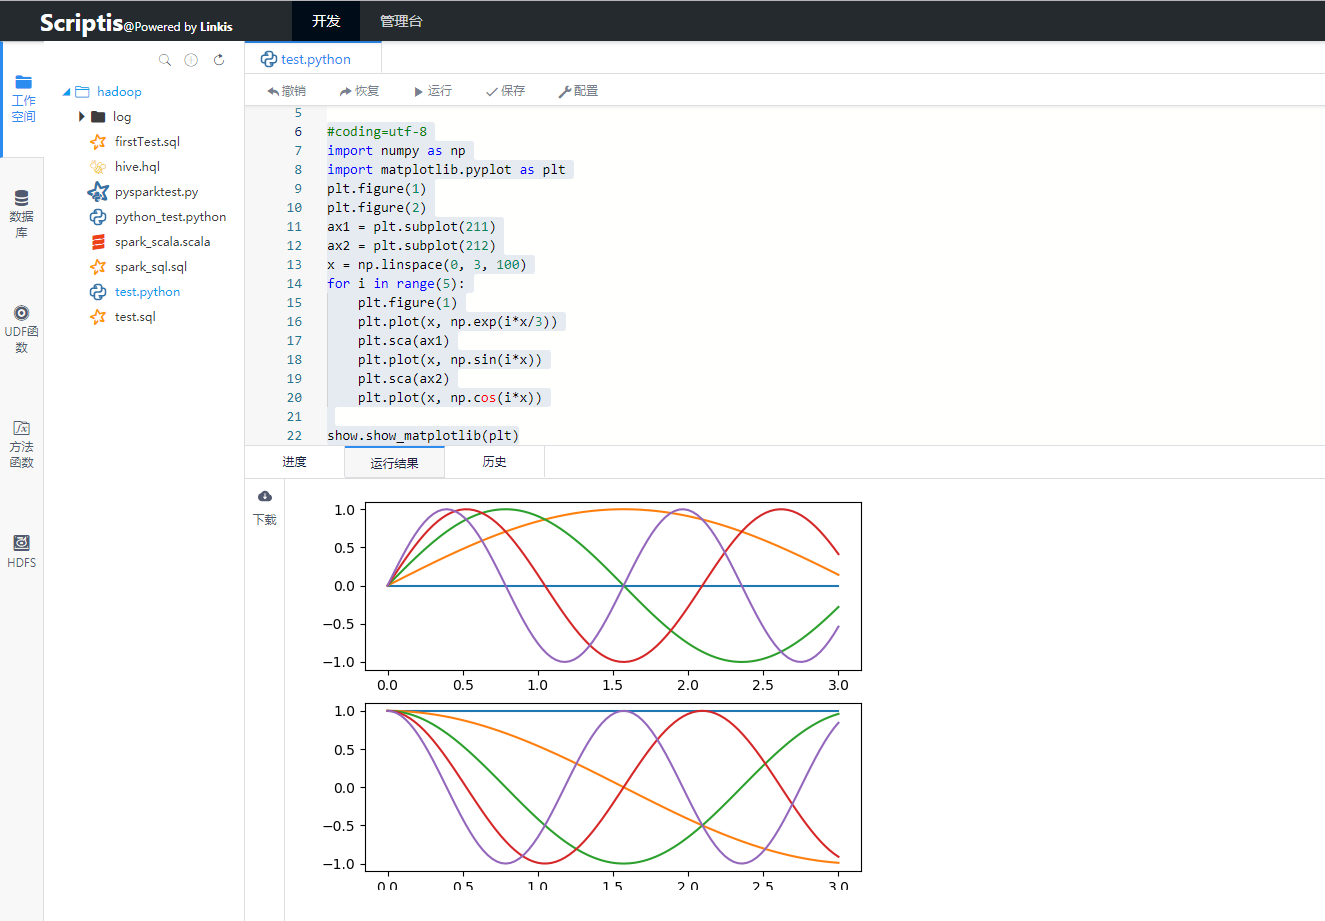Expand the log folder
The image size is (1325, 921).
click(x=84, y=116)
